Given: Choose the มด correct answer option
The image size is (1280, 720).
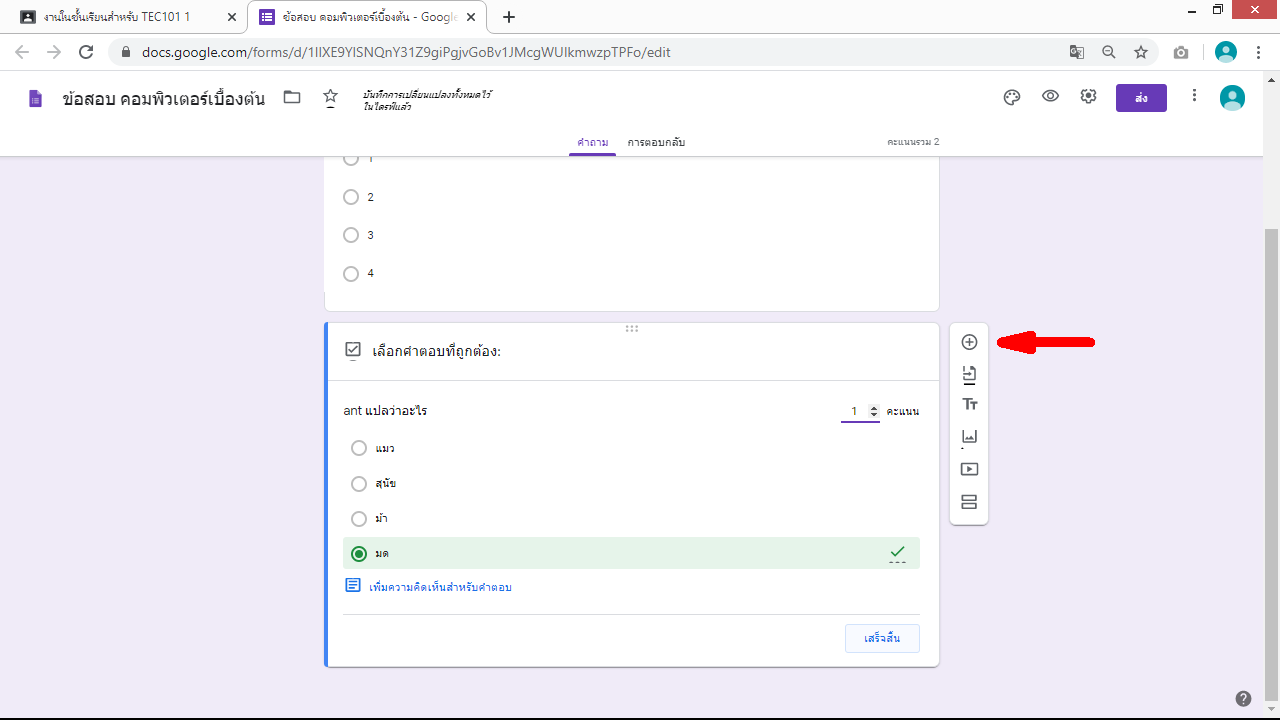Looking at the screenshot, I should click(x=359, y=553).
